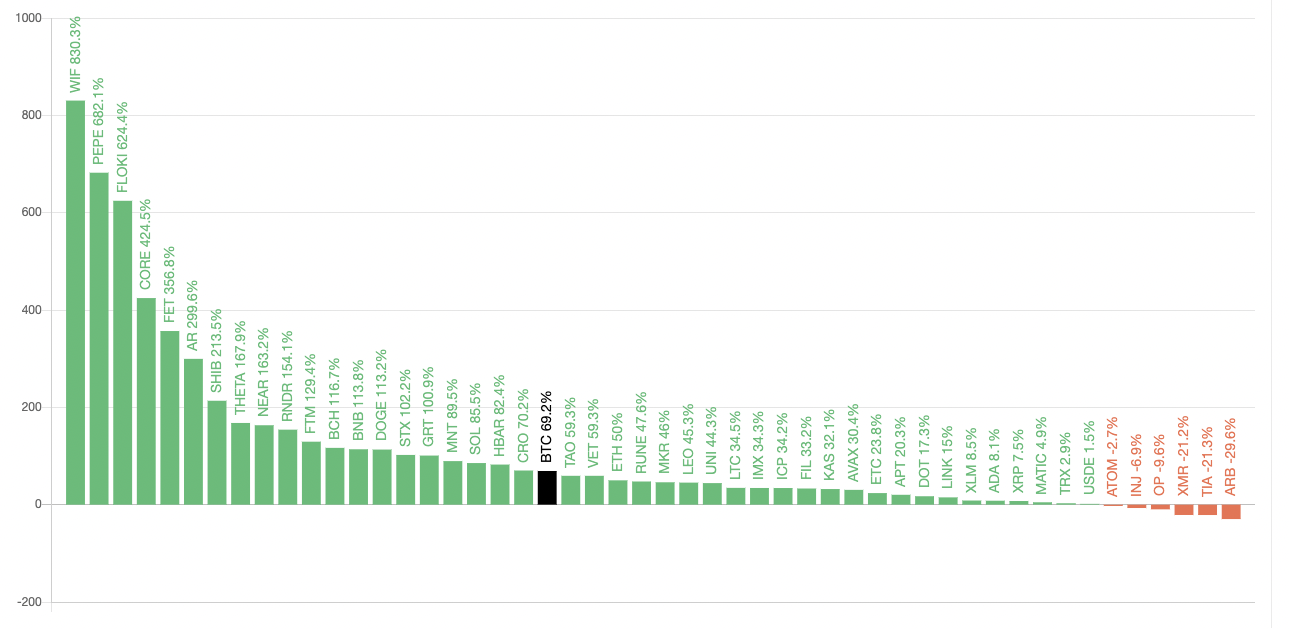Select the CORE 424.5% bar
The width and height of the screenshot is (1289, 629).
(146, 401)
